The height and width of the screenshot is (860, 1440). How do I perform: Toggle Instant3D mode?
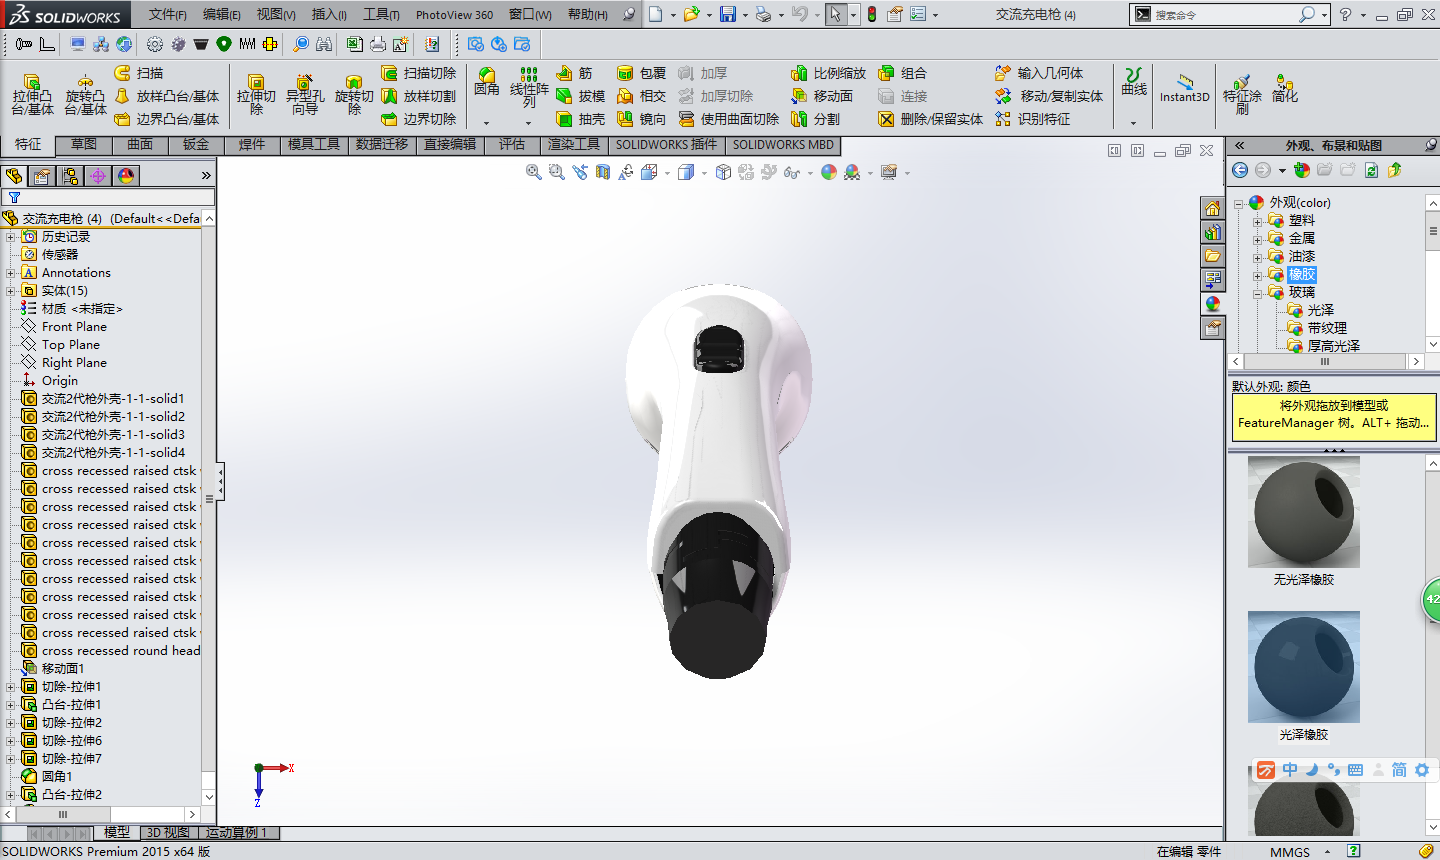(1185, 88)
